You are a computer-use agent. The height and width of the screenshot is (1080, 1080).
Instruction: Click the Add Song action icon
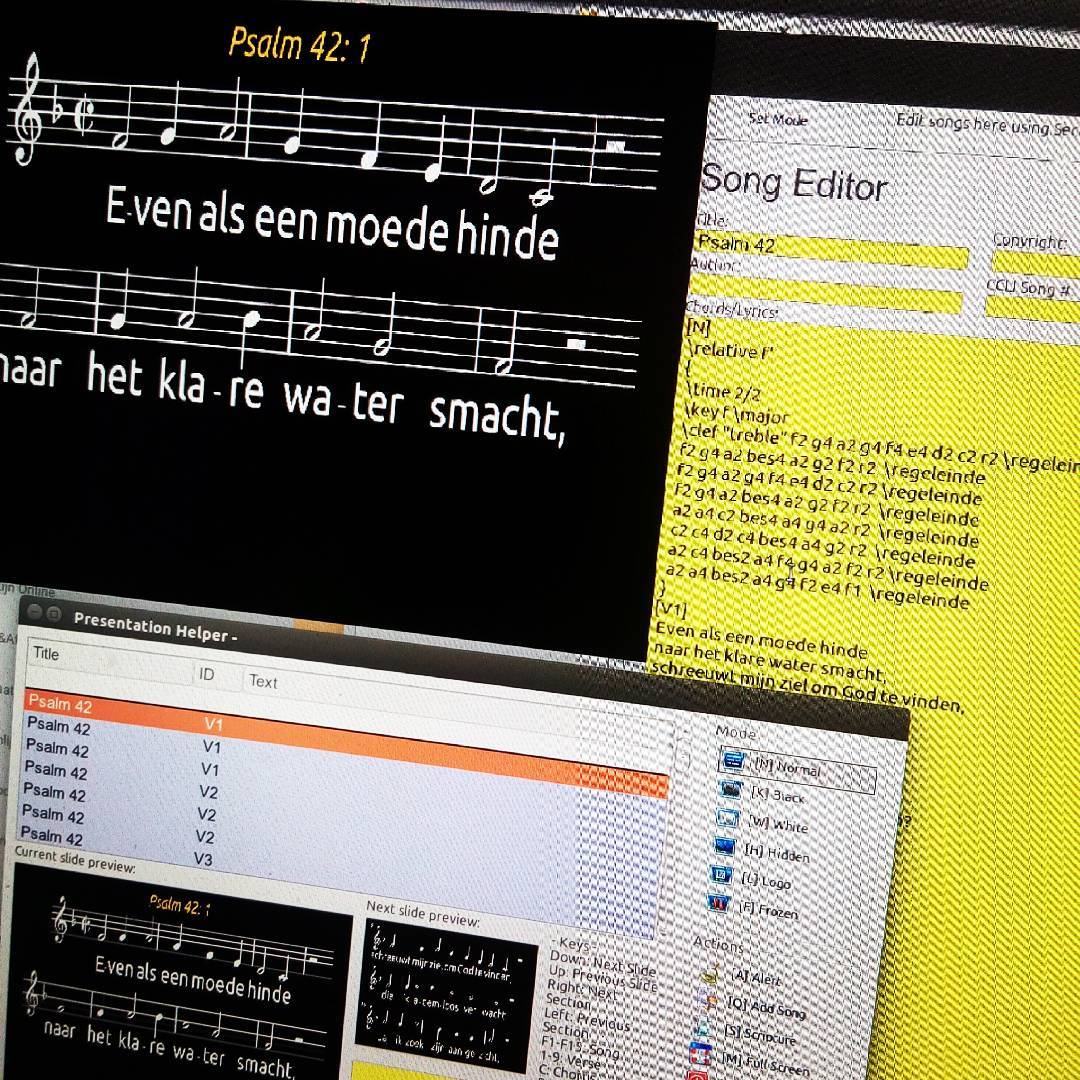coord(705,1001)
